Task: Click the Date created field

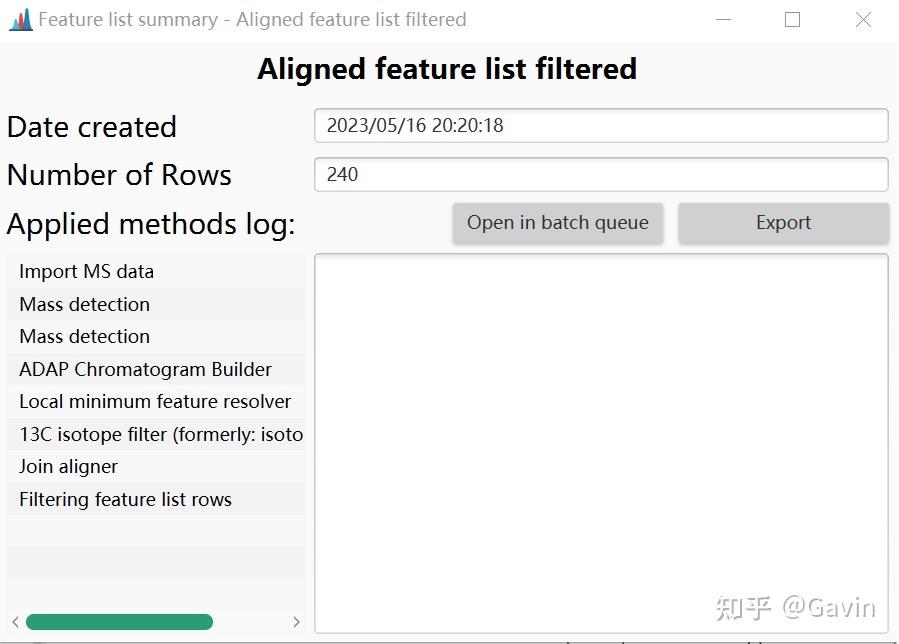Action: 600,126
